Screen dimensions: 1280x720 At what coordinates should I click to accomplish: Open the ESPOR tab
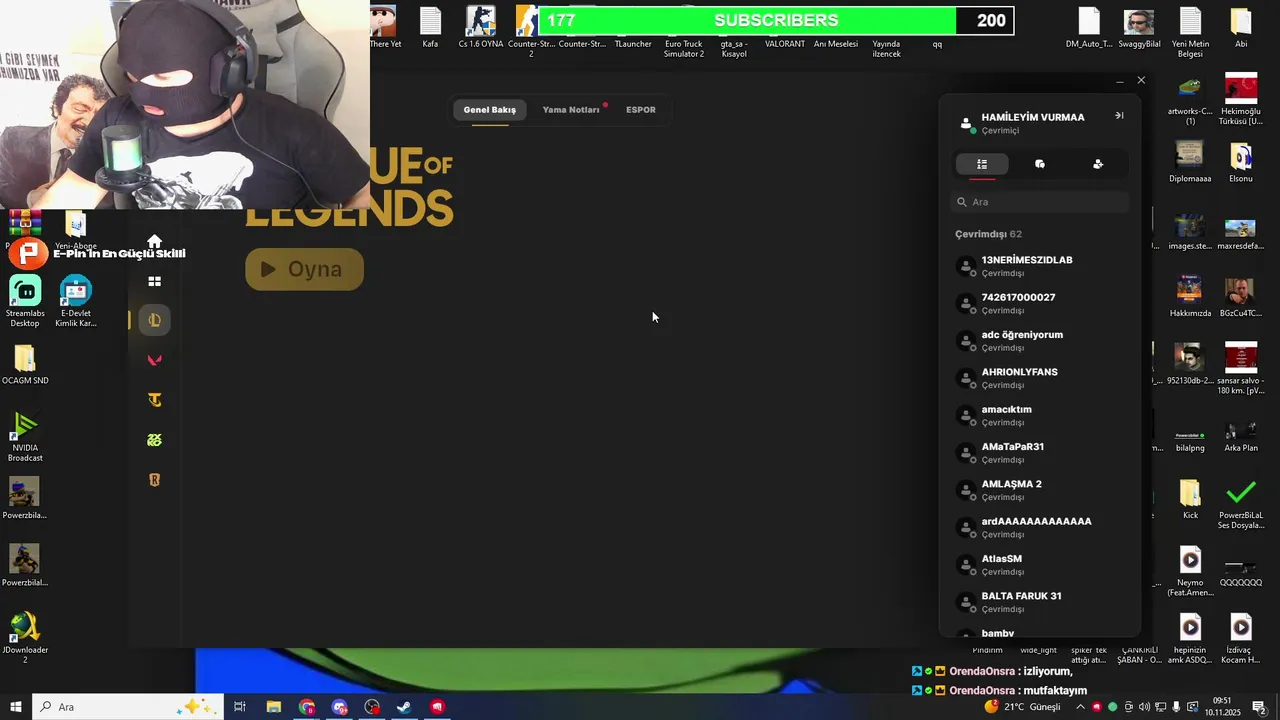[641, 110]
